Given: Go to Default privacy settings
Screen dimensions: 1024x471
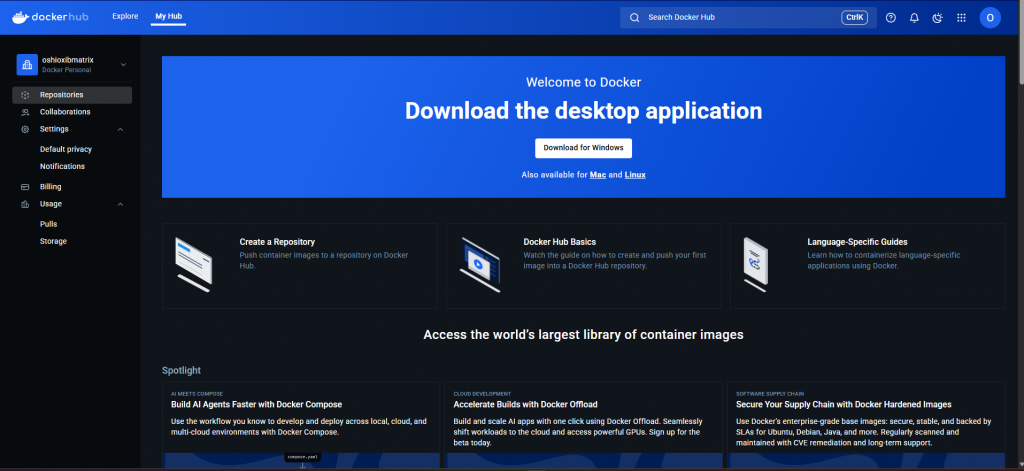Looking at the screenshot, I should tap(66, 150).
